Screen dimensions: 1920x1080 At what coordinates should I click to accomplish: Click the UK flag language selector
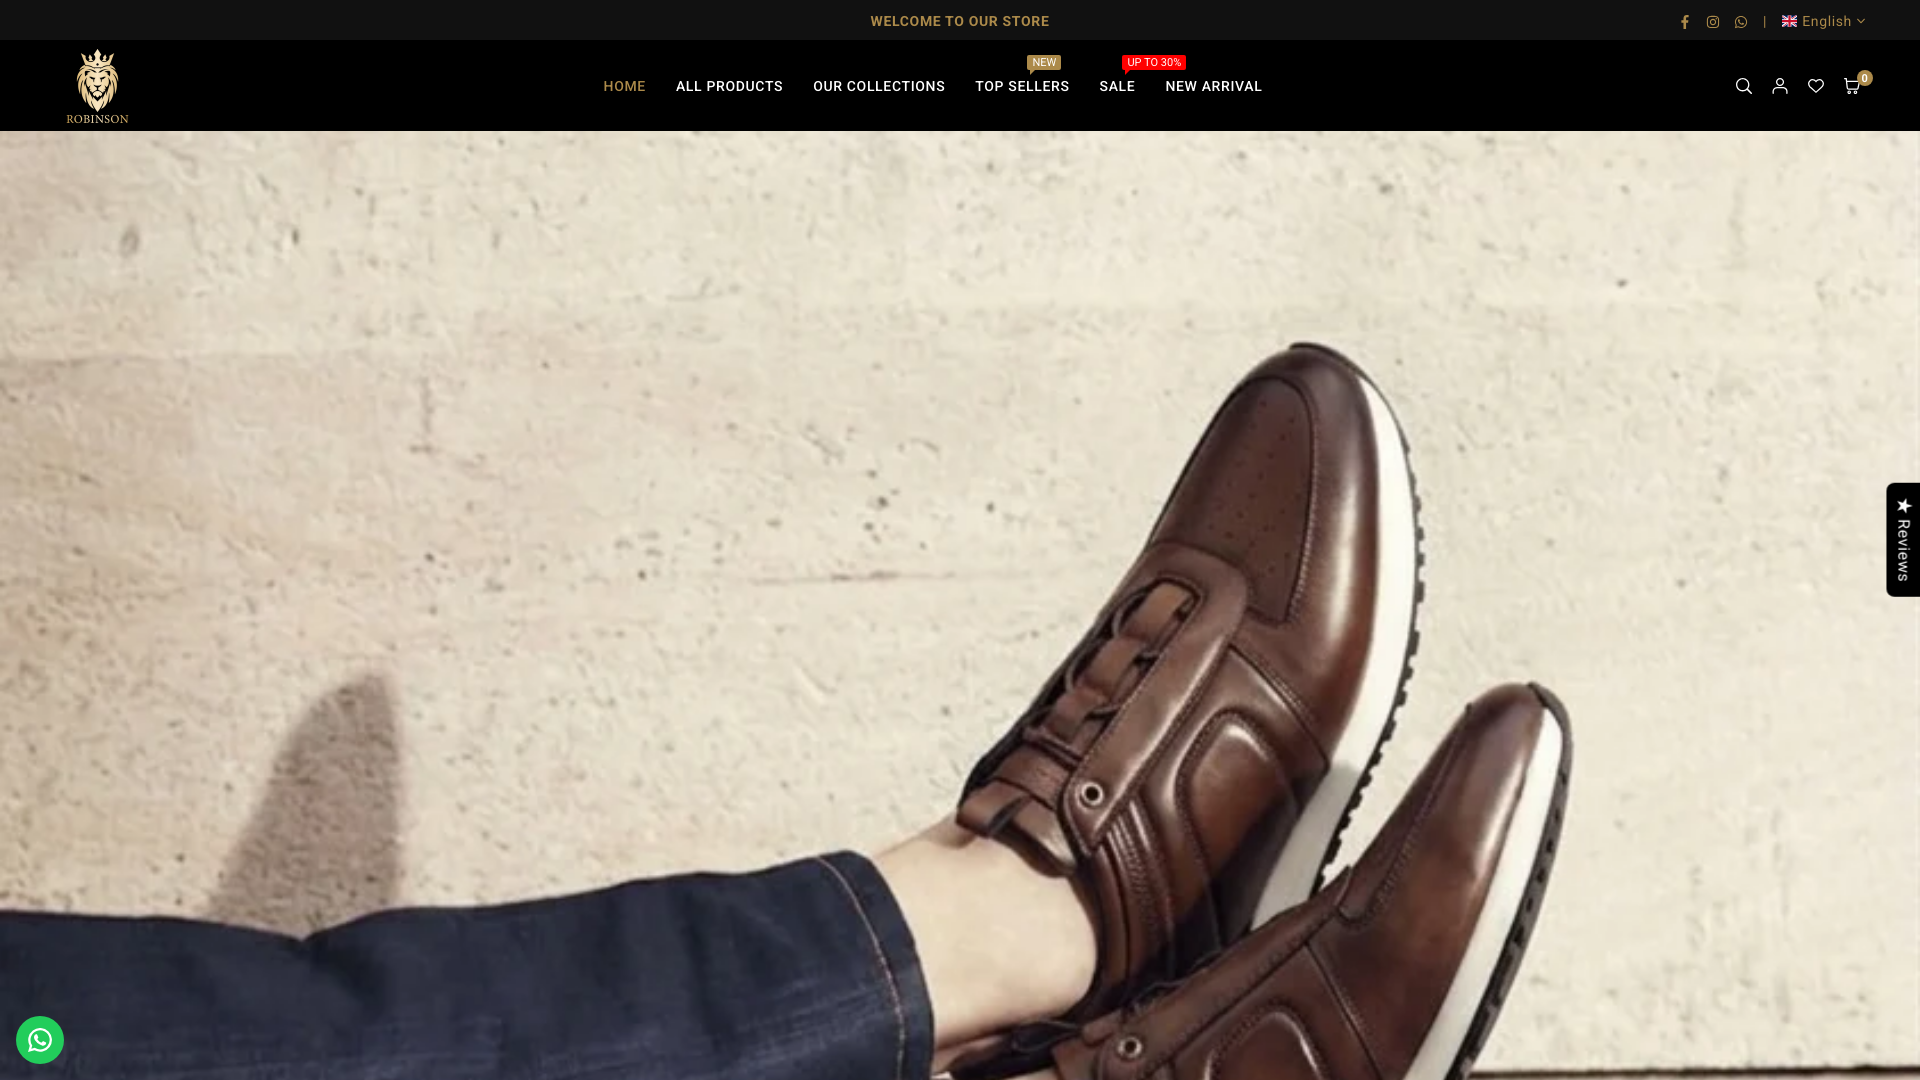point(1789,21)
